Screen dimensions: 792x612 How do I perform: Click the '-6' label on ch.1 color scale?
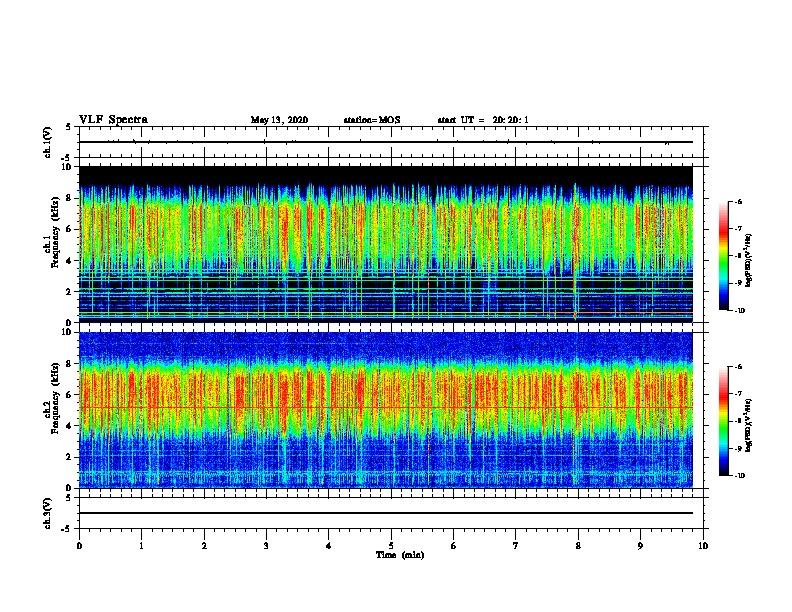click(x=738, y=201)
